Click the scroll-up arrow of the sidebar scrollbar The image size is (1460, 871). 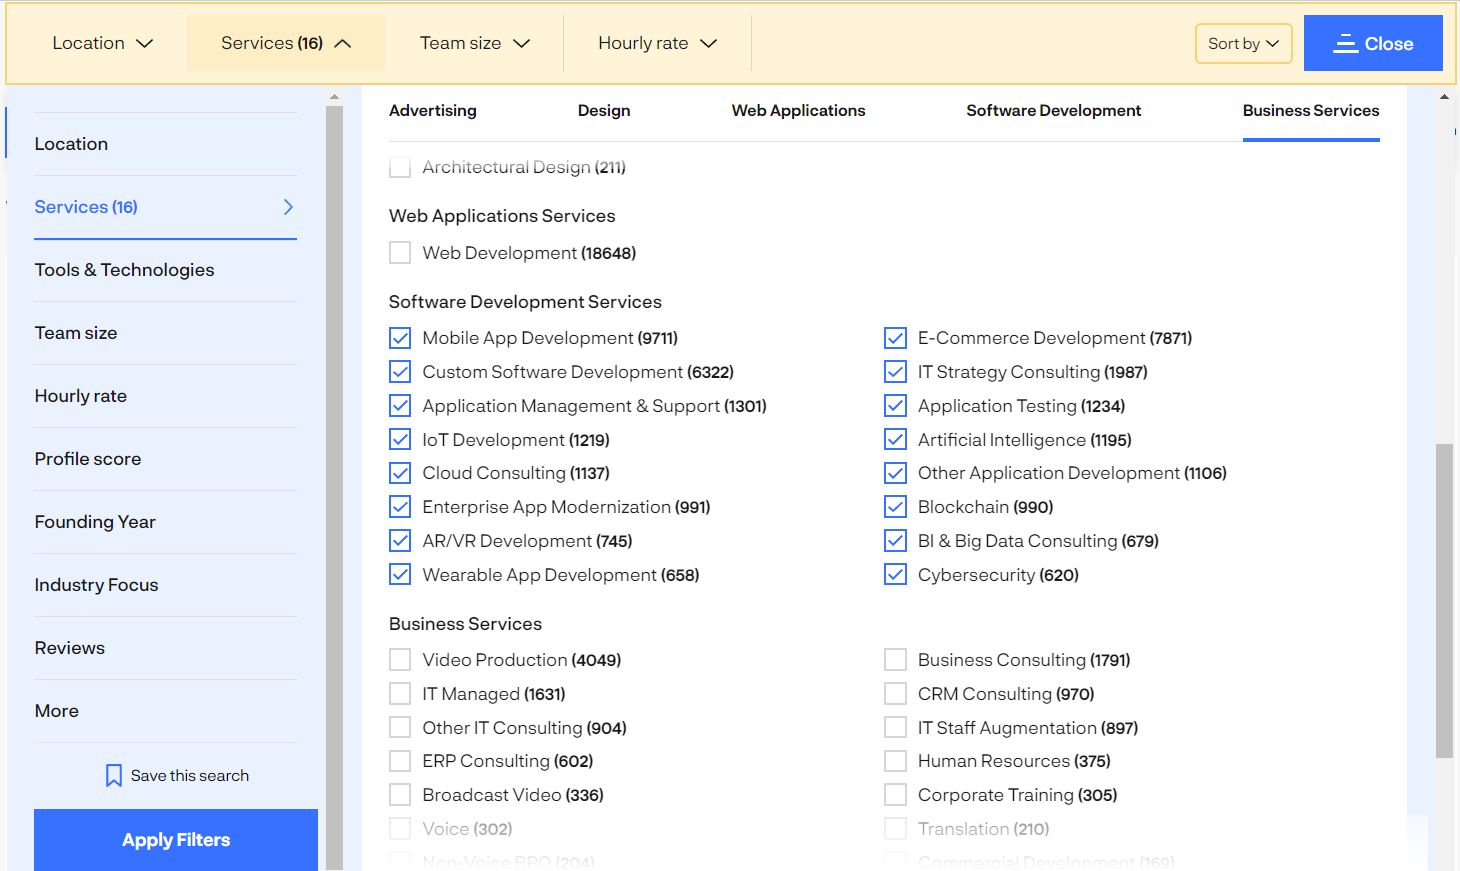[334, 98]
